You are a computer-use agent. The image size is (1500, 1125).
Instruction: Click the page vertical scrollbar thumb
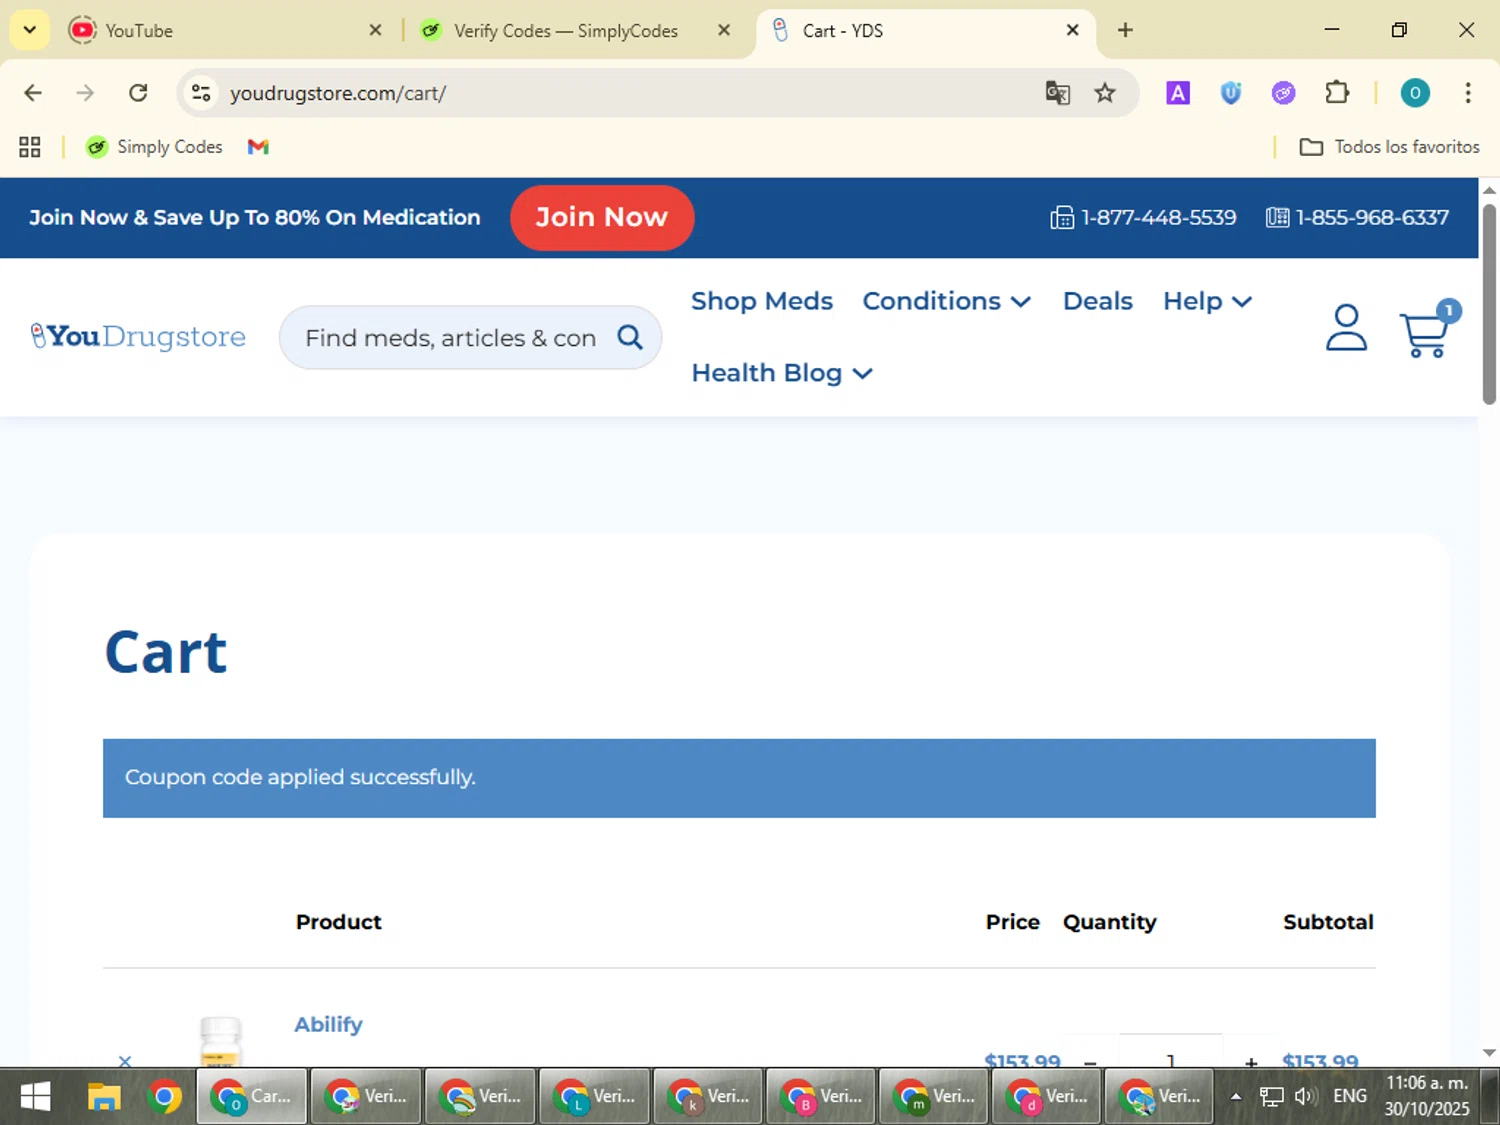(x=1489, y=303)
